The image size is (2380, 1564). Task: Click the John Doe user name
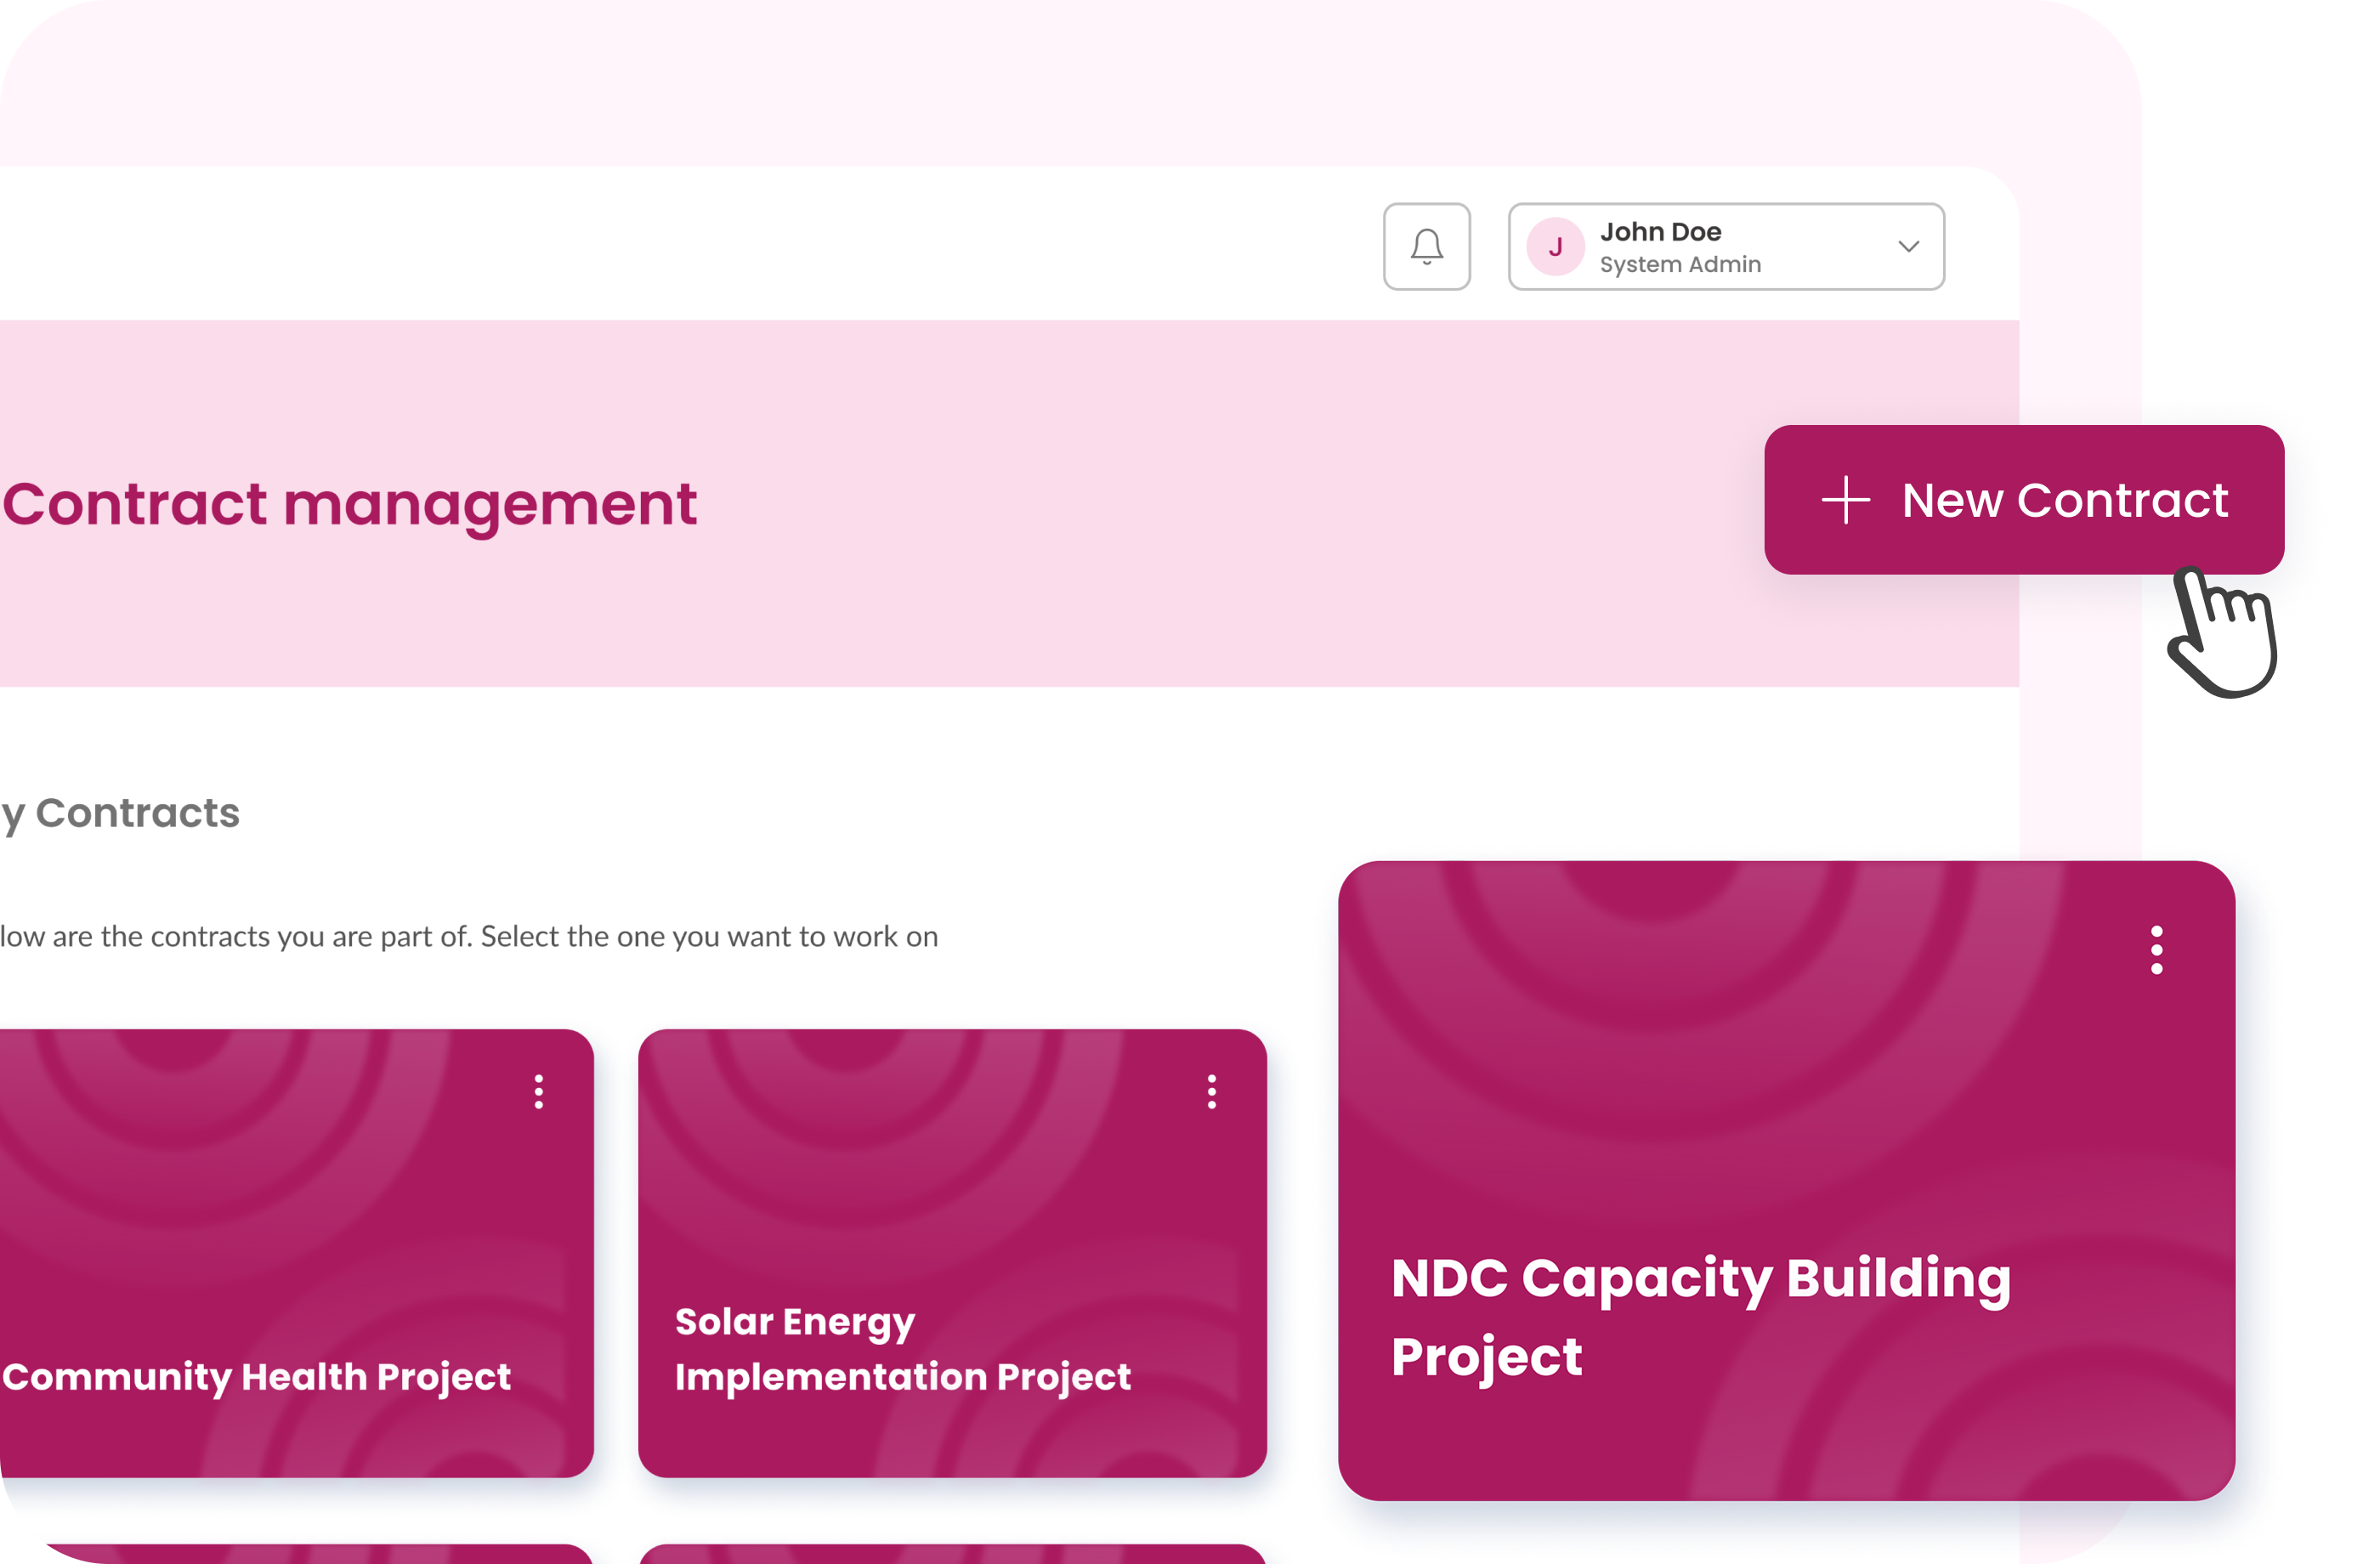[x=1660, y=232]
